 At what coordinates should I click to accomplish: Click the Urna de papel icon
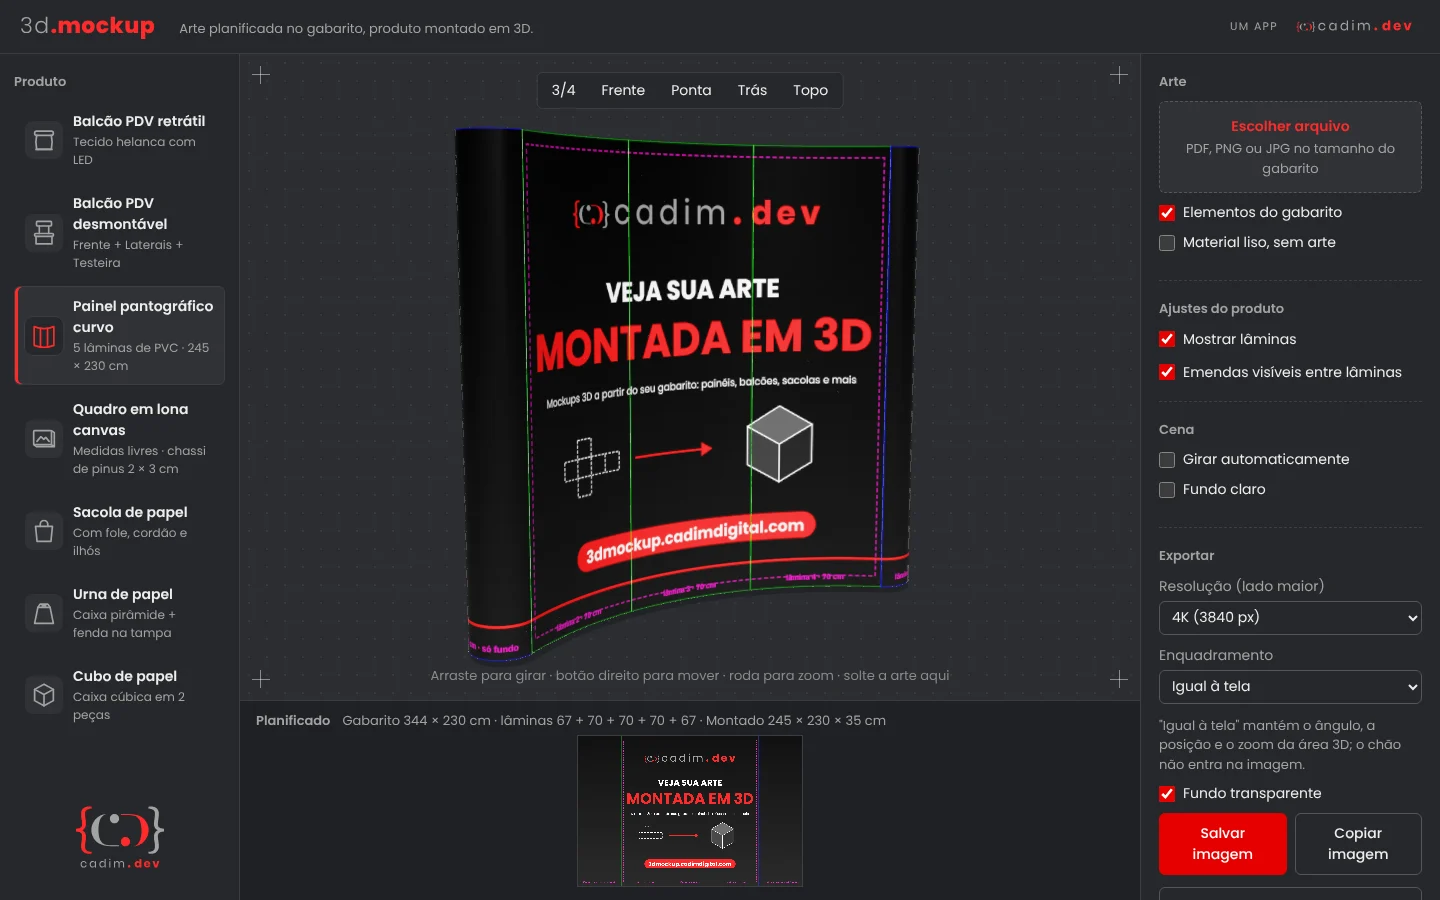coord(44,613)
